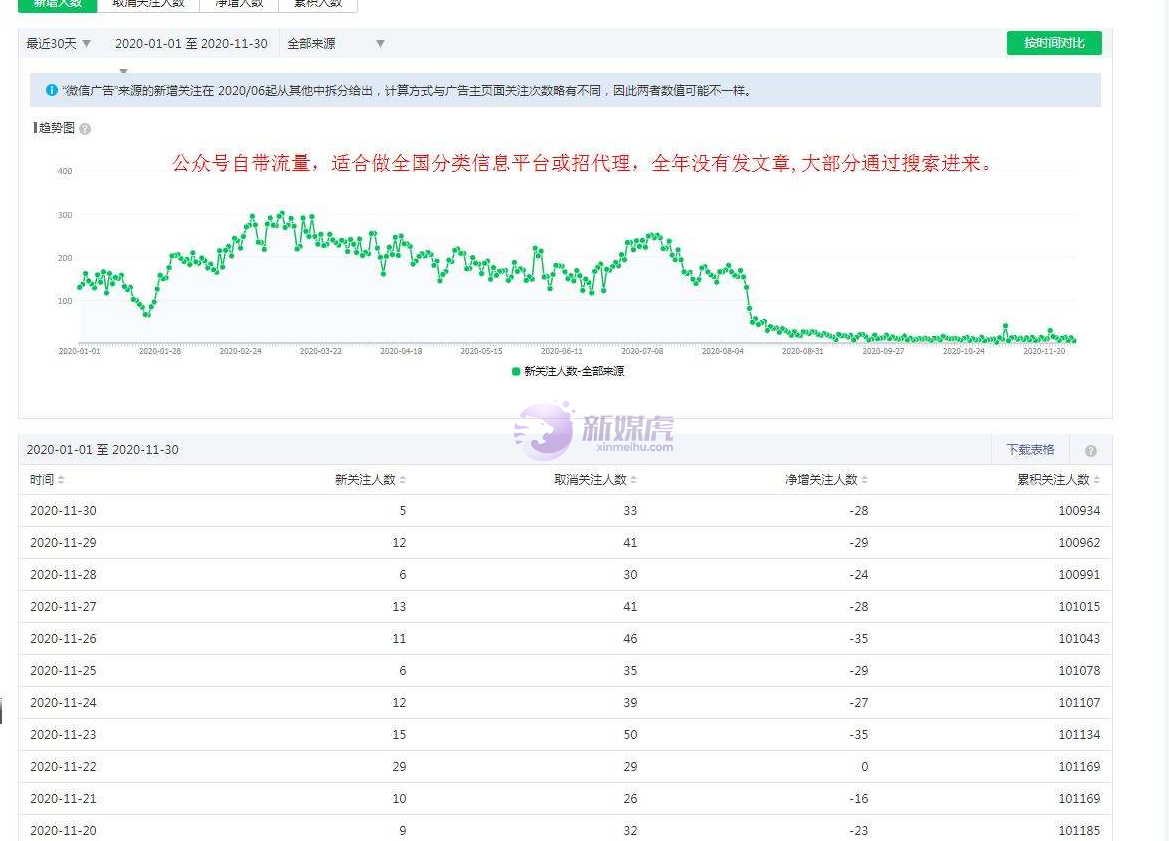The image size is (1169, 841).
Task: Click unfollow count 46
Action: (630, 639)
